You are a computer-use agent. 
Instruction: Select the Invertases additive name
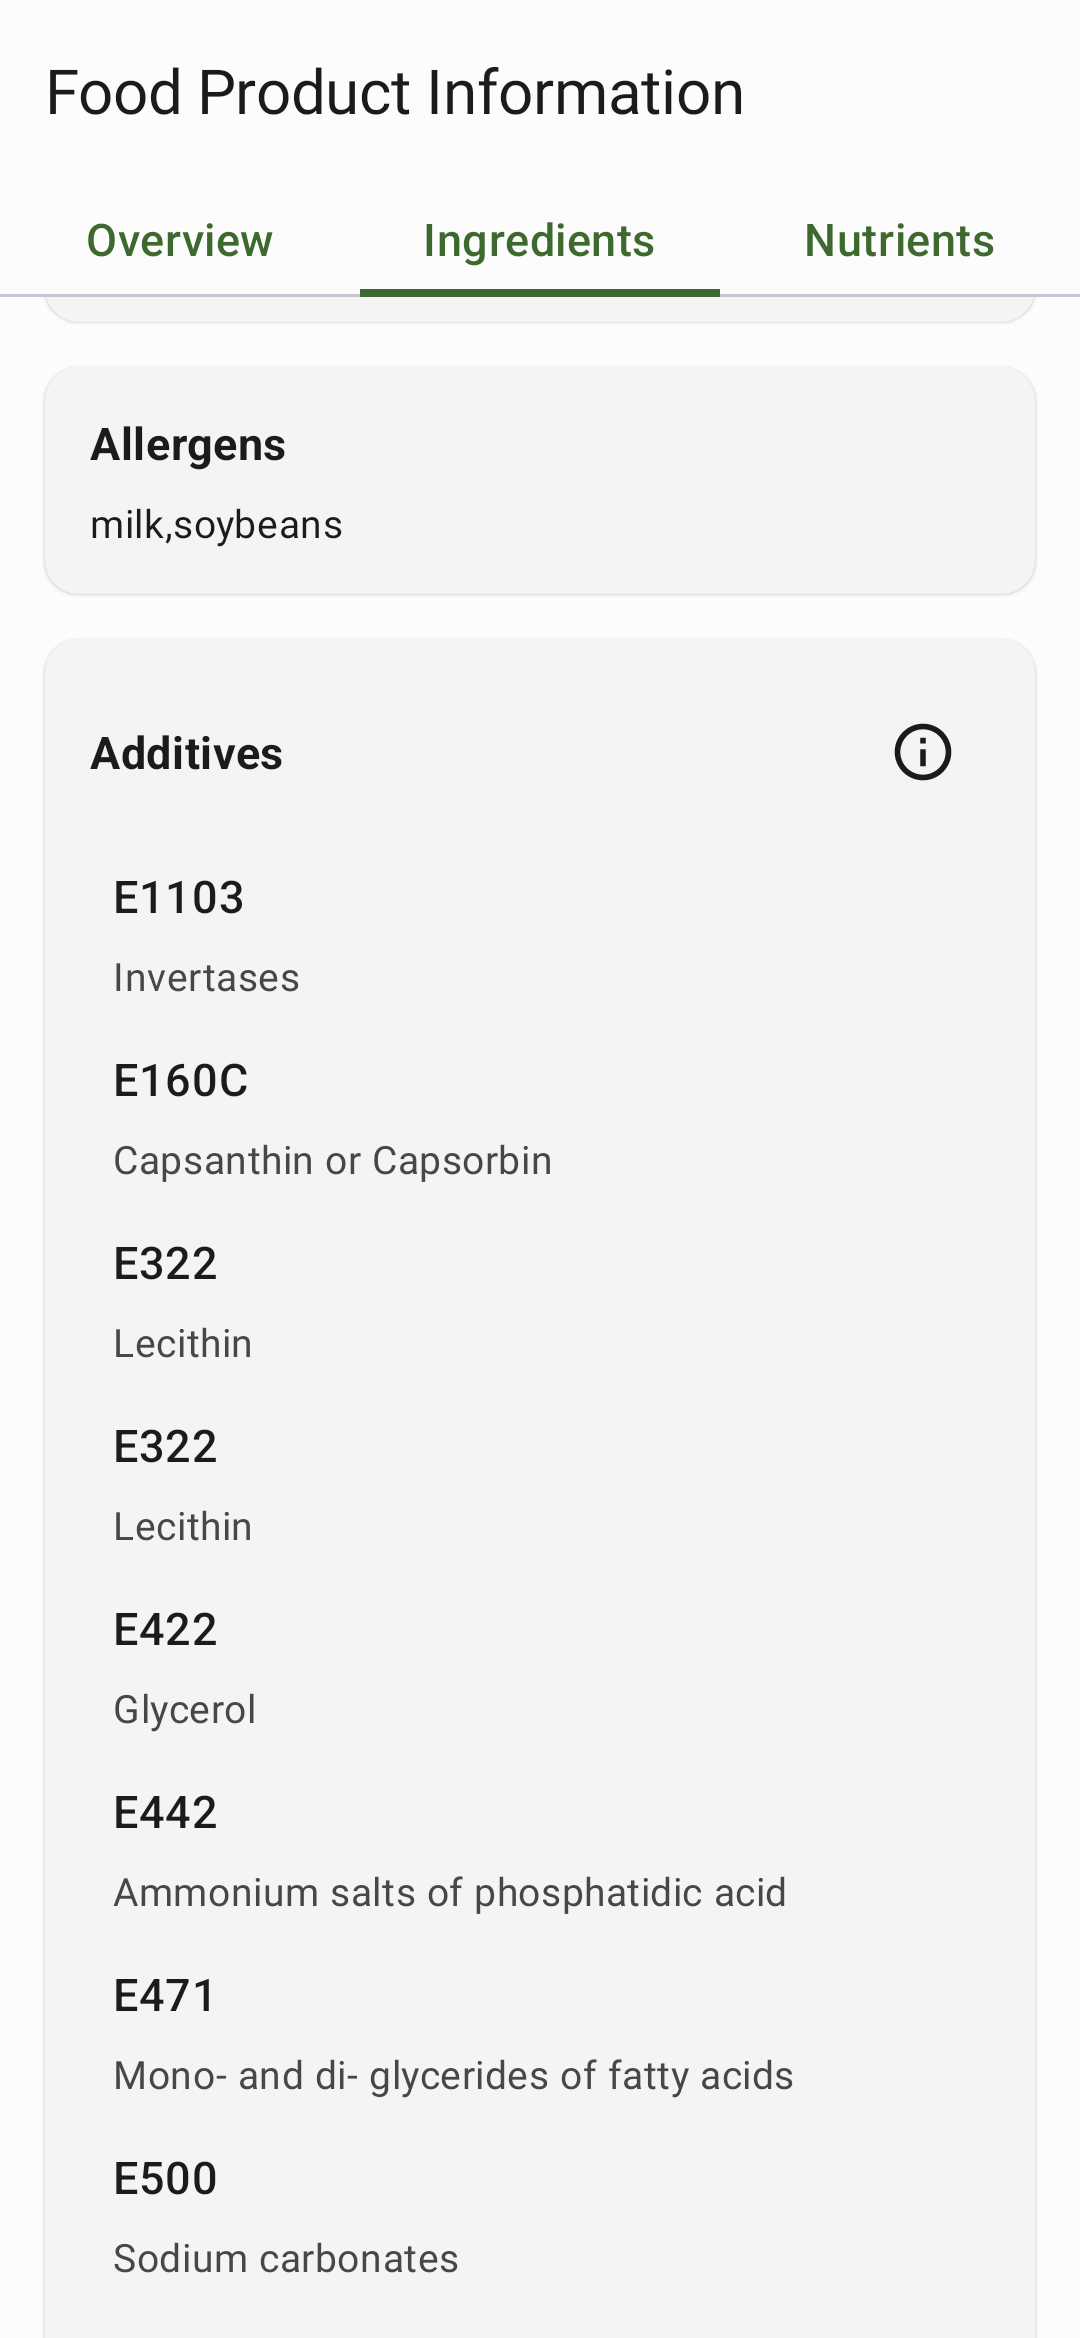coord(206,978)
